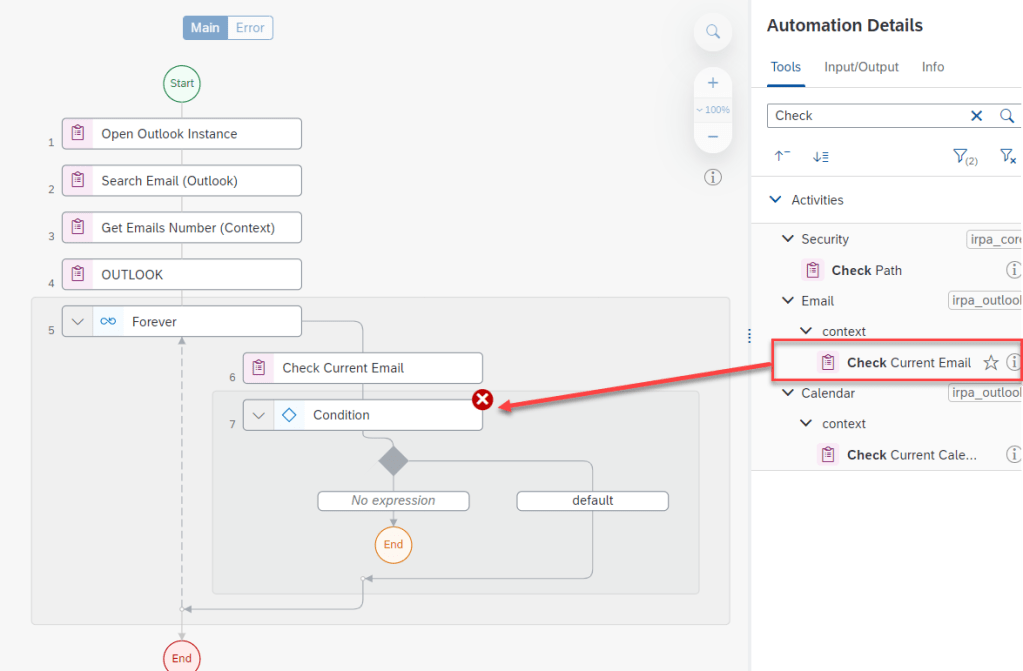Image resolution: width=1023 pixels, height=671 pixels.
Task: Star the Check Current Email activity
Action: point(990,363)
